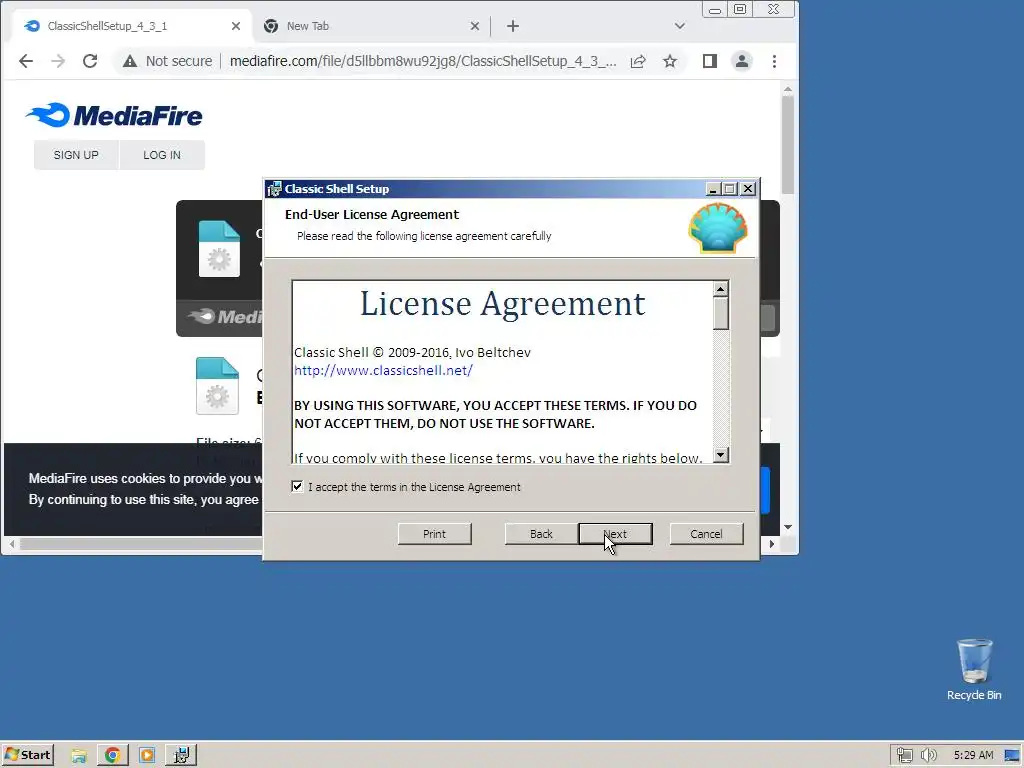The image size is (1024, 768).
Task: Click browser page scroll up arrow
Action: click(x=788, y=89)
